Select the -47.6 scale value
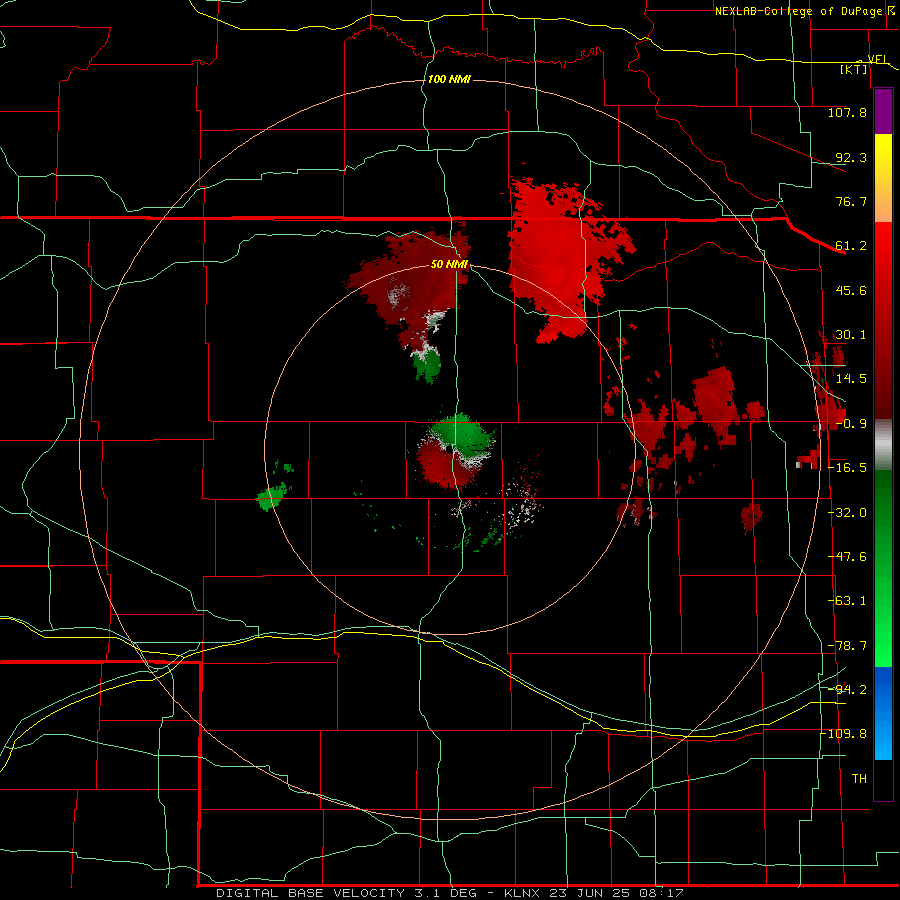The height and width of the screenshot is (900, 900). coord(847,557)
